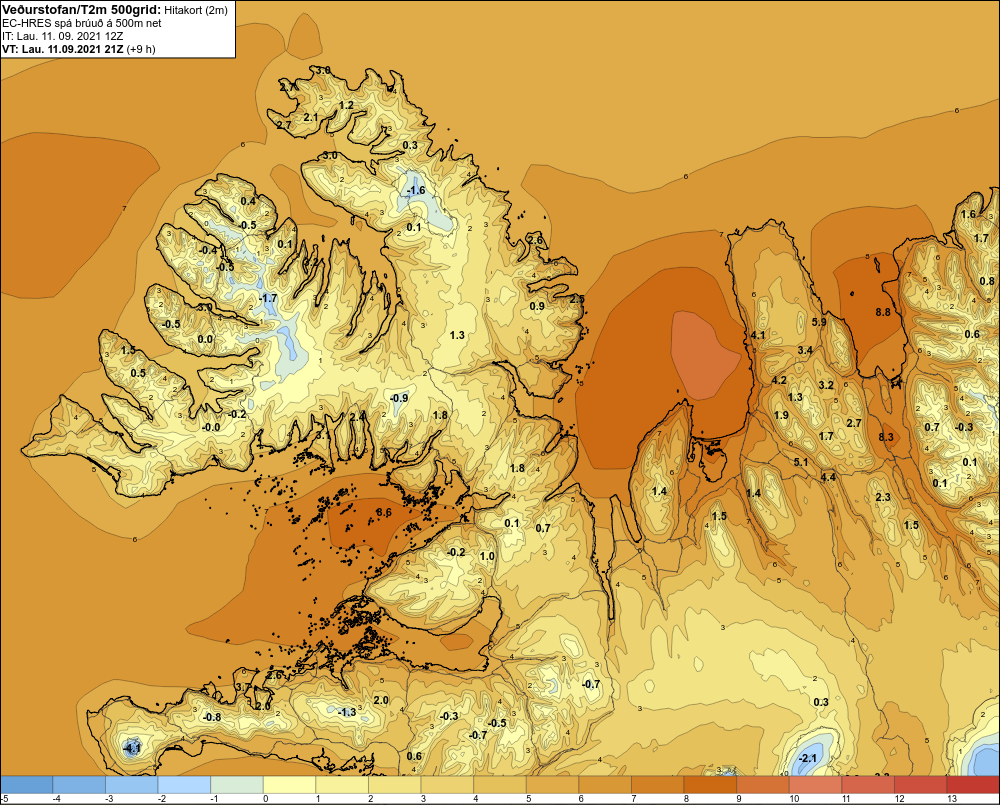Pick the legend swatch between 0 and 1

click(x=290, y=785)
